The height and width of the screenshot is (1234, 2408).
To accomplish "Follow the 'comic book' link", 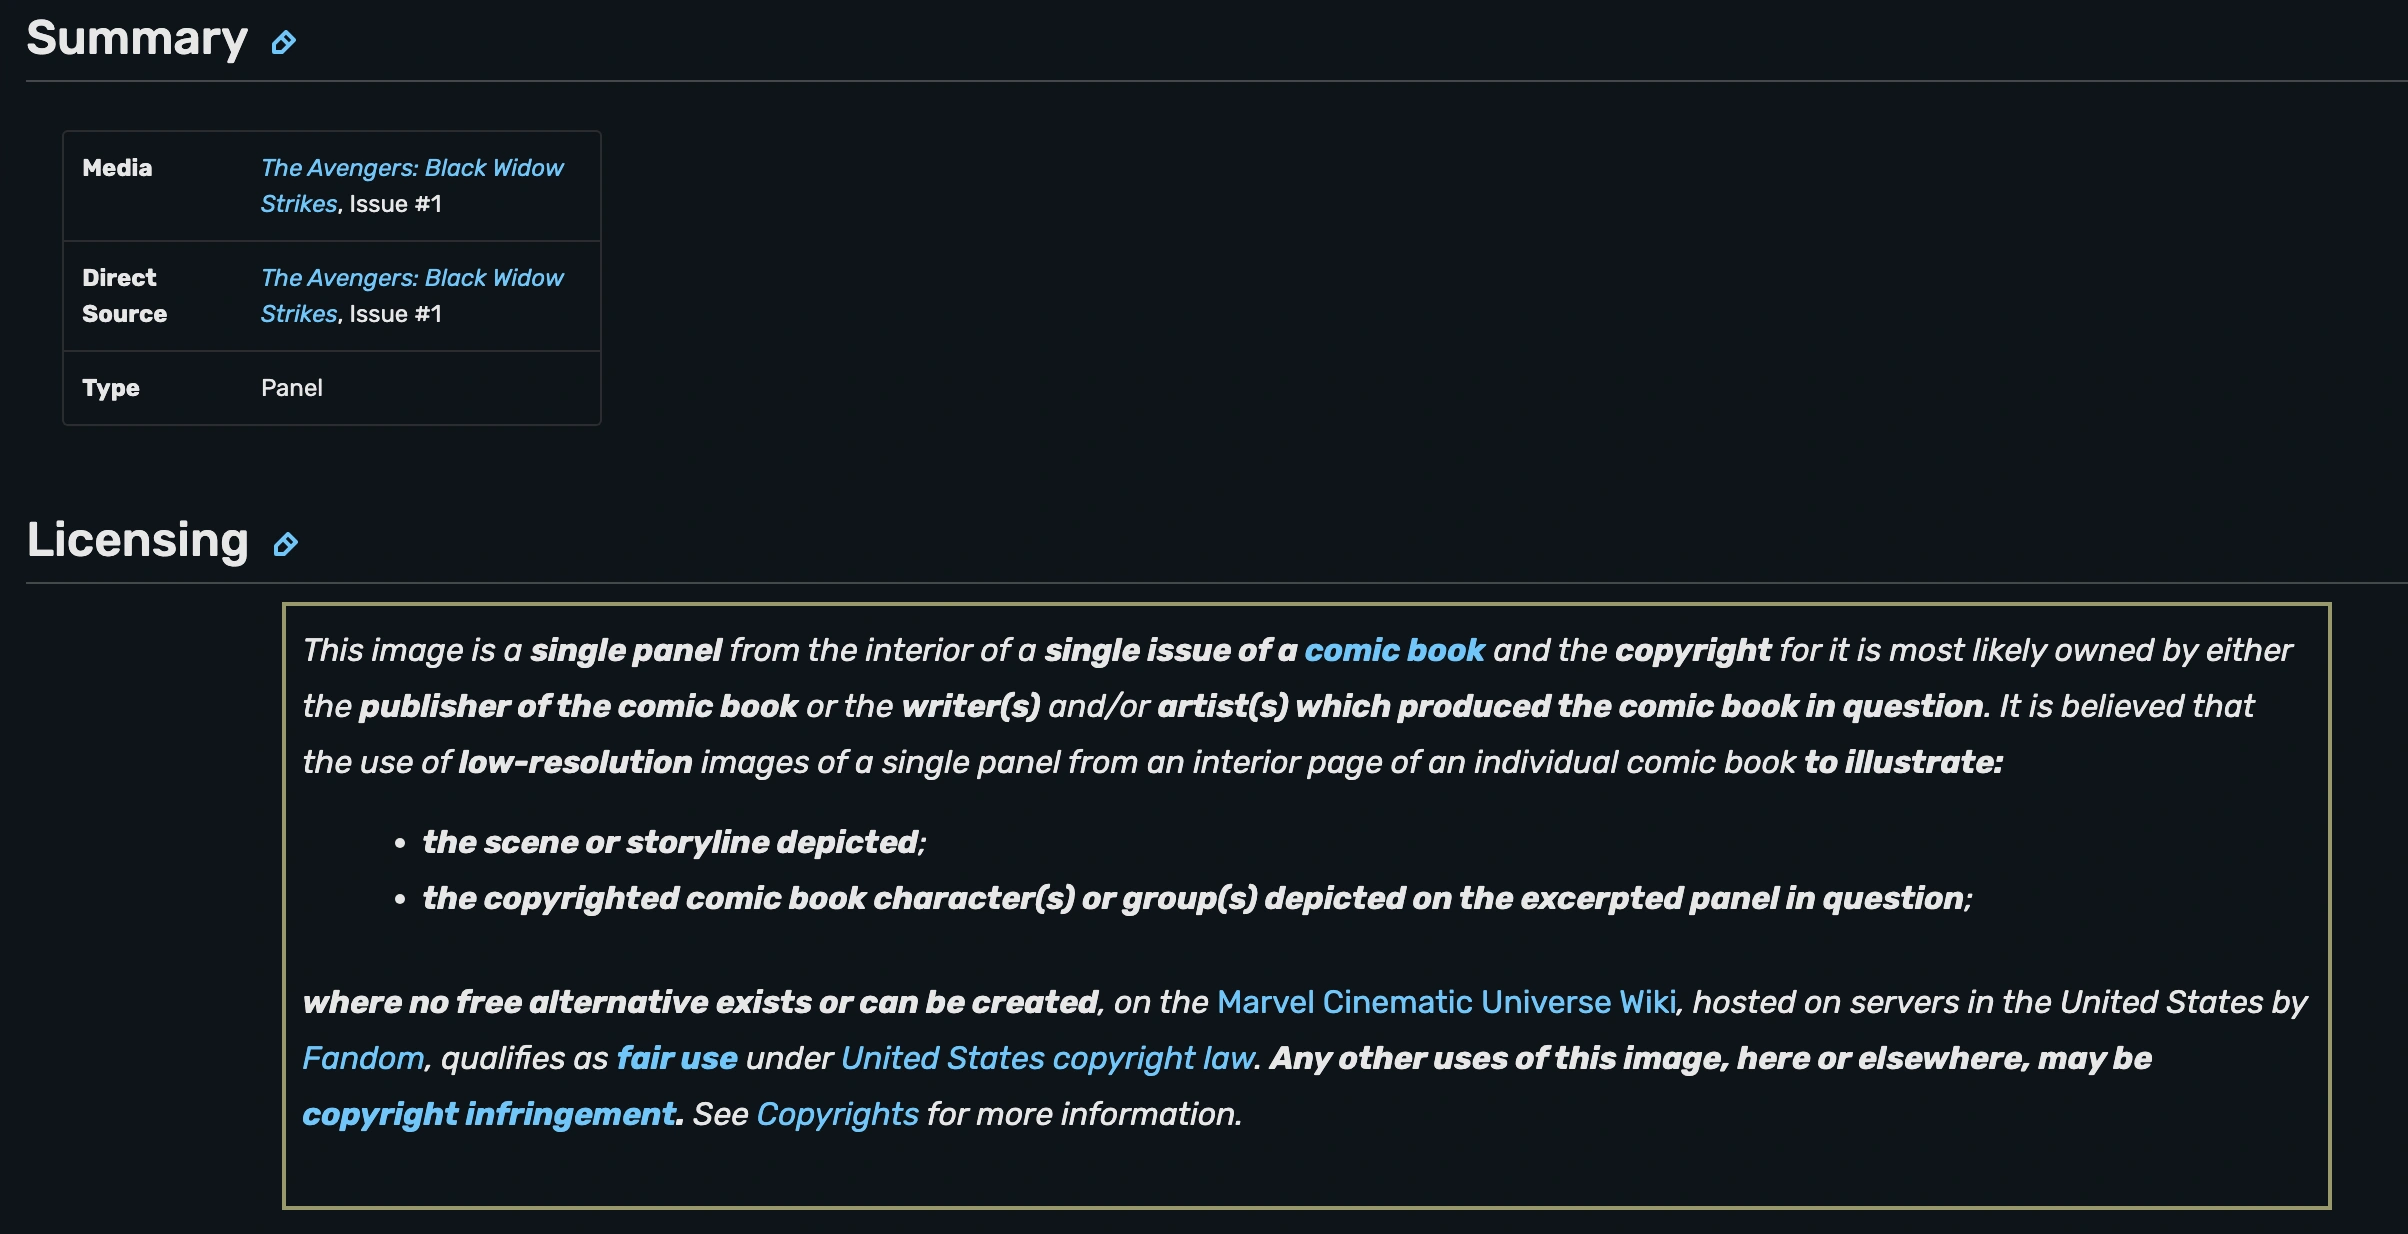I will tap(1394, 650).
